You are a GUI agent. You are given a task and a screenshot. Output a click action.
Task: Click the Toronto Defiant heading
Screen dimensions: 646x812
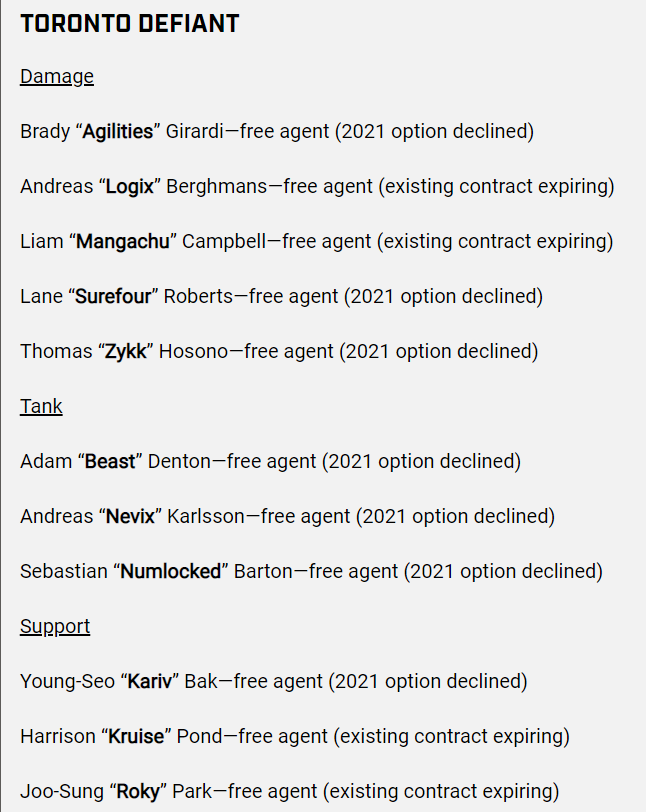[x=130, y=24]
